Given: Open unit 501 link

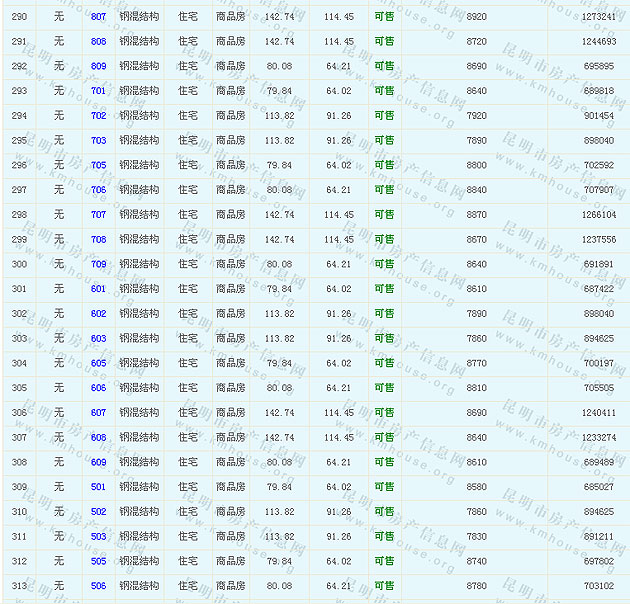Looking at the screenshot, I should (98, 487).
